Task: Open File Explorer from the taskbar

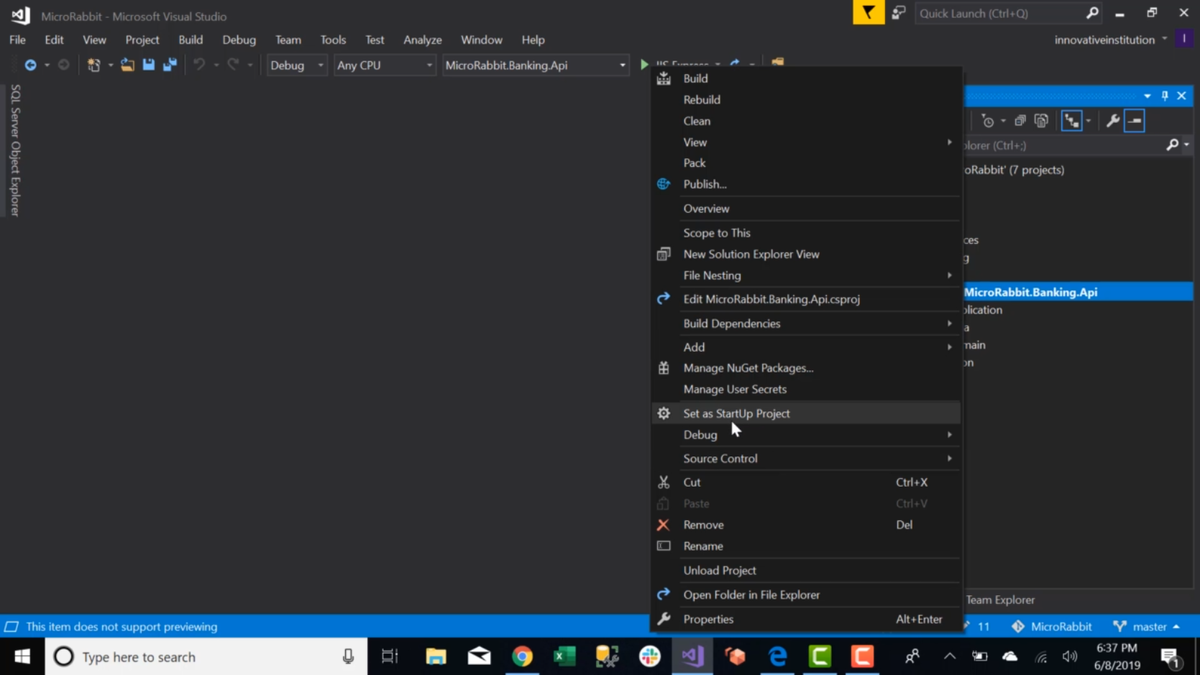Action: [x=436, y=656]
